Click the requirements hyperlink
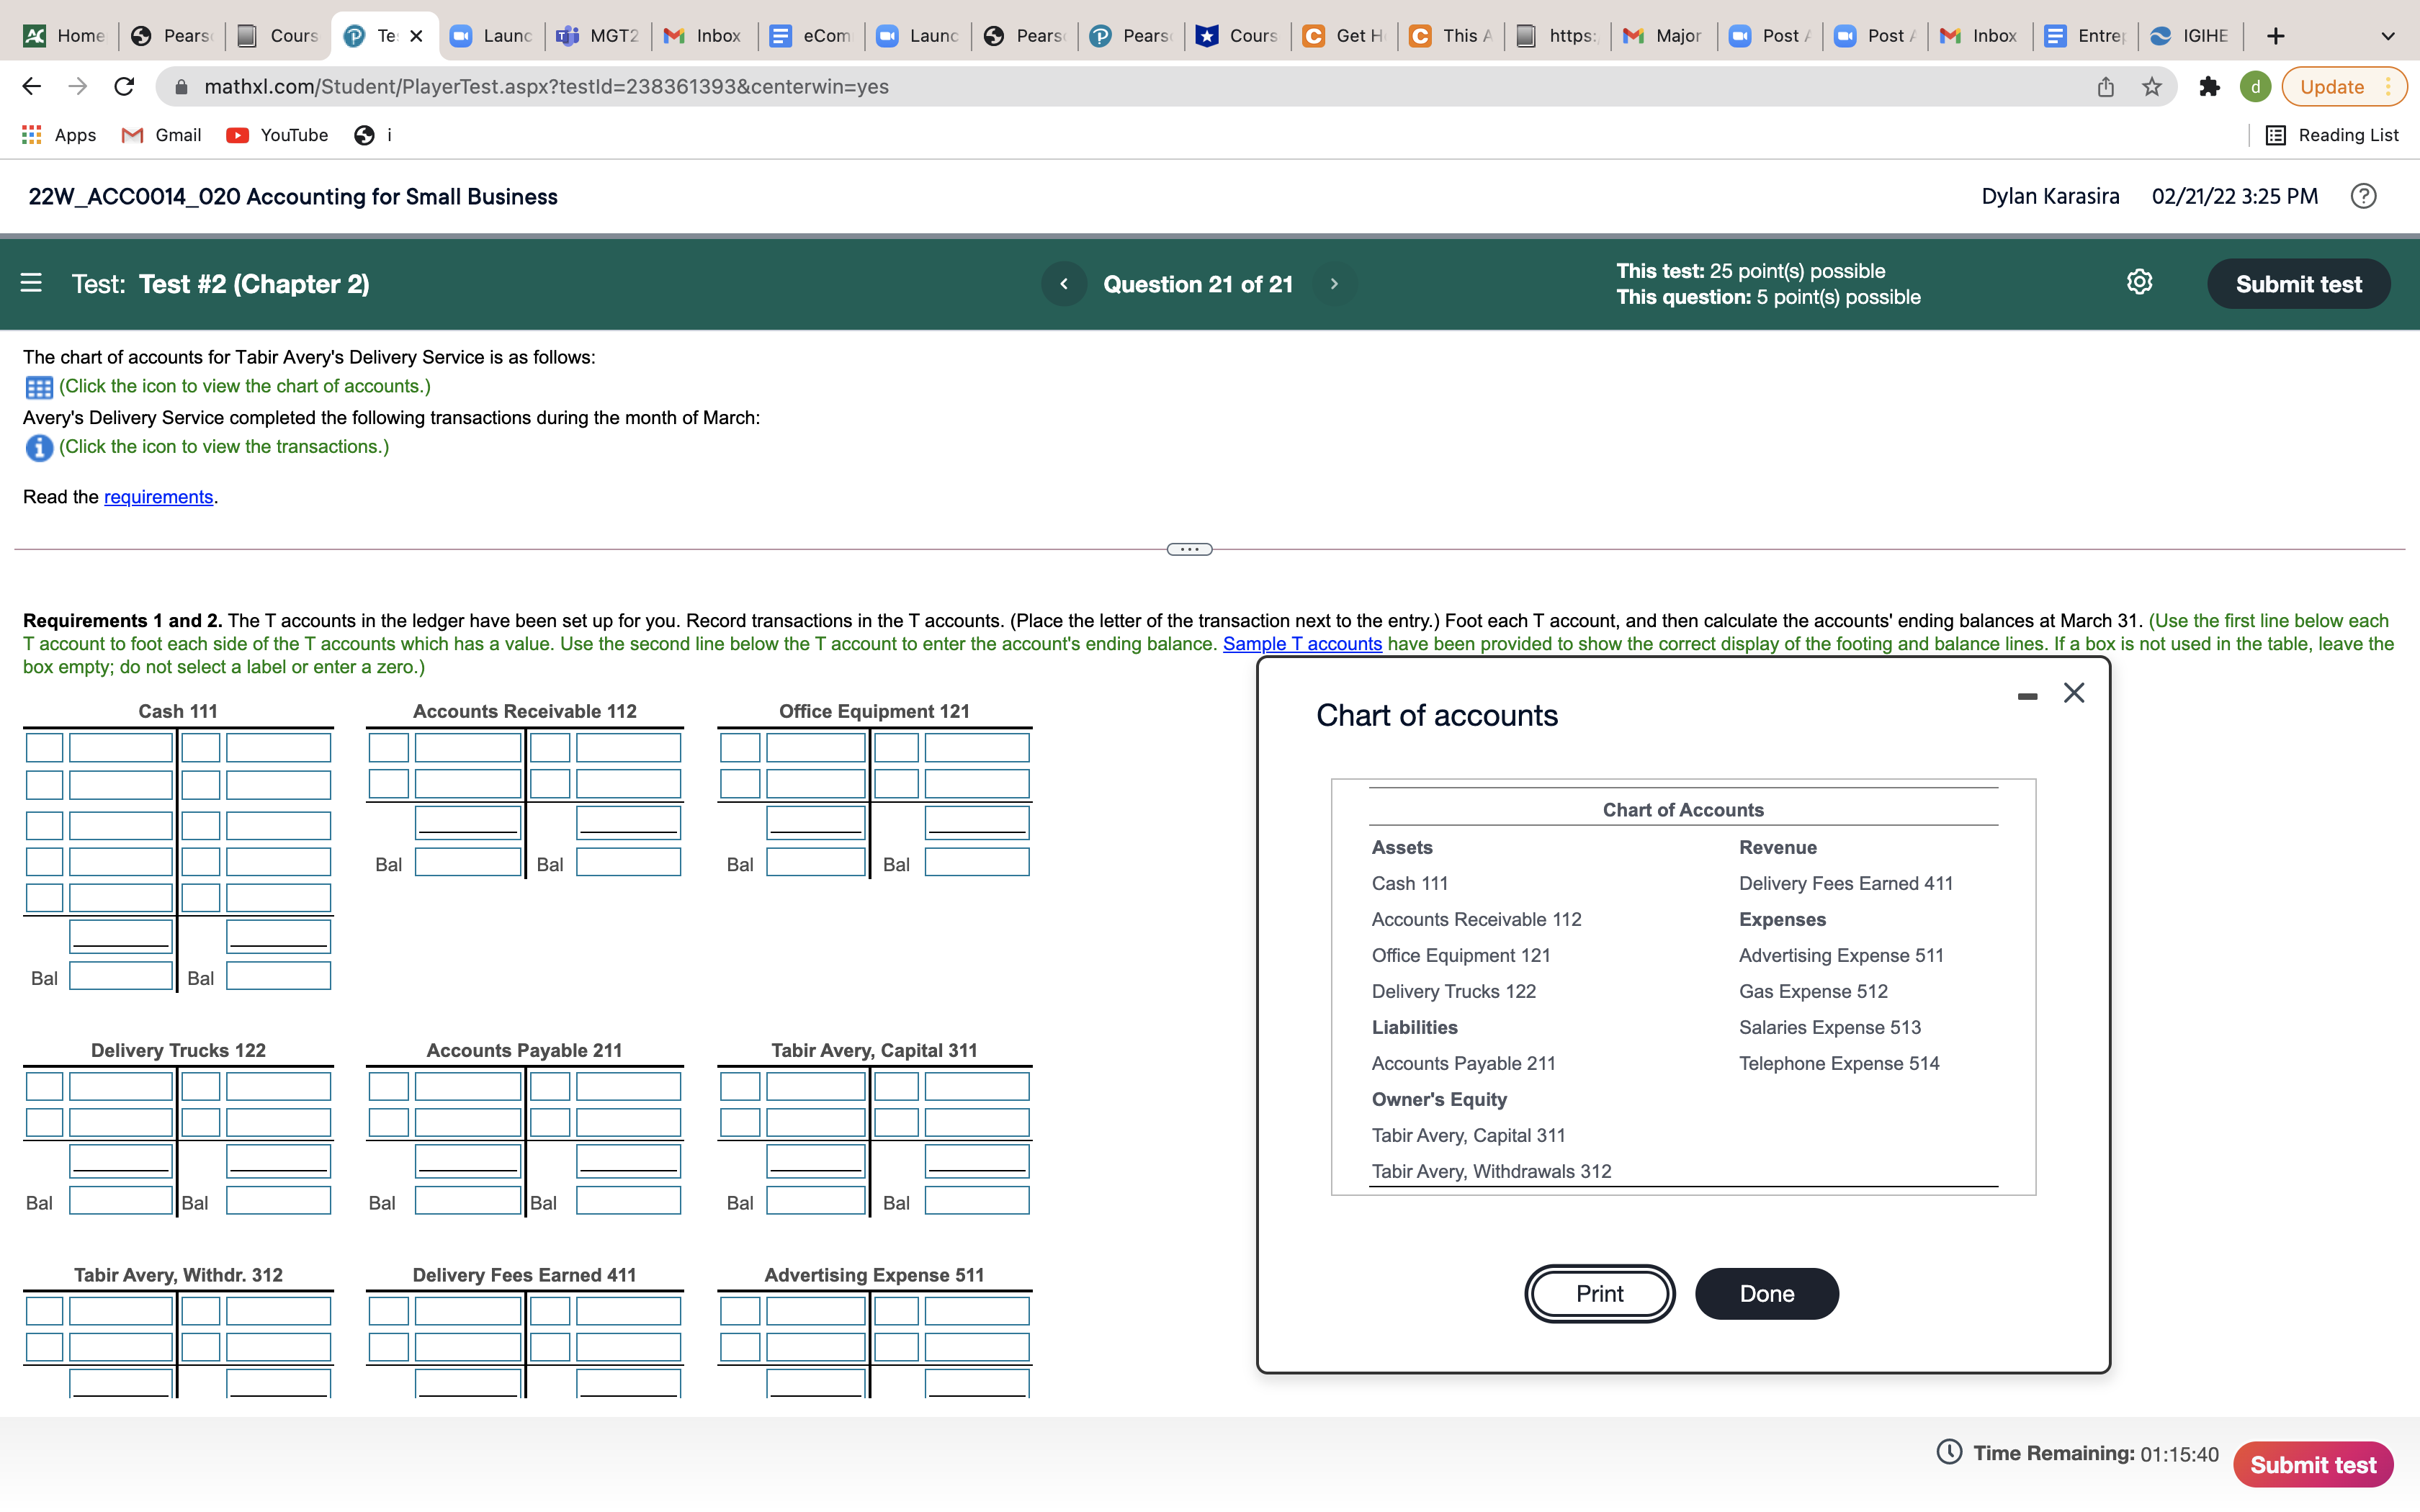Image resolution: width=2420 pixels, height=1512 pixels. pyautogui.click(x=158, y=497)
